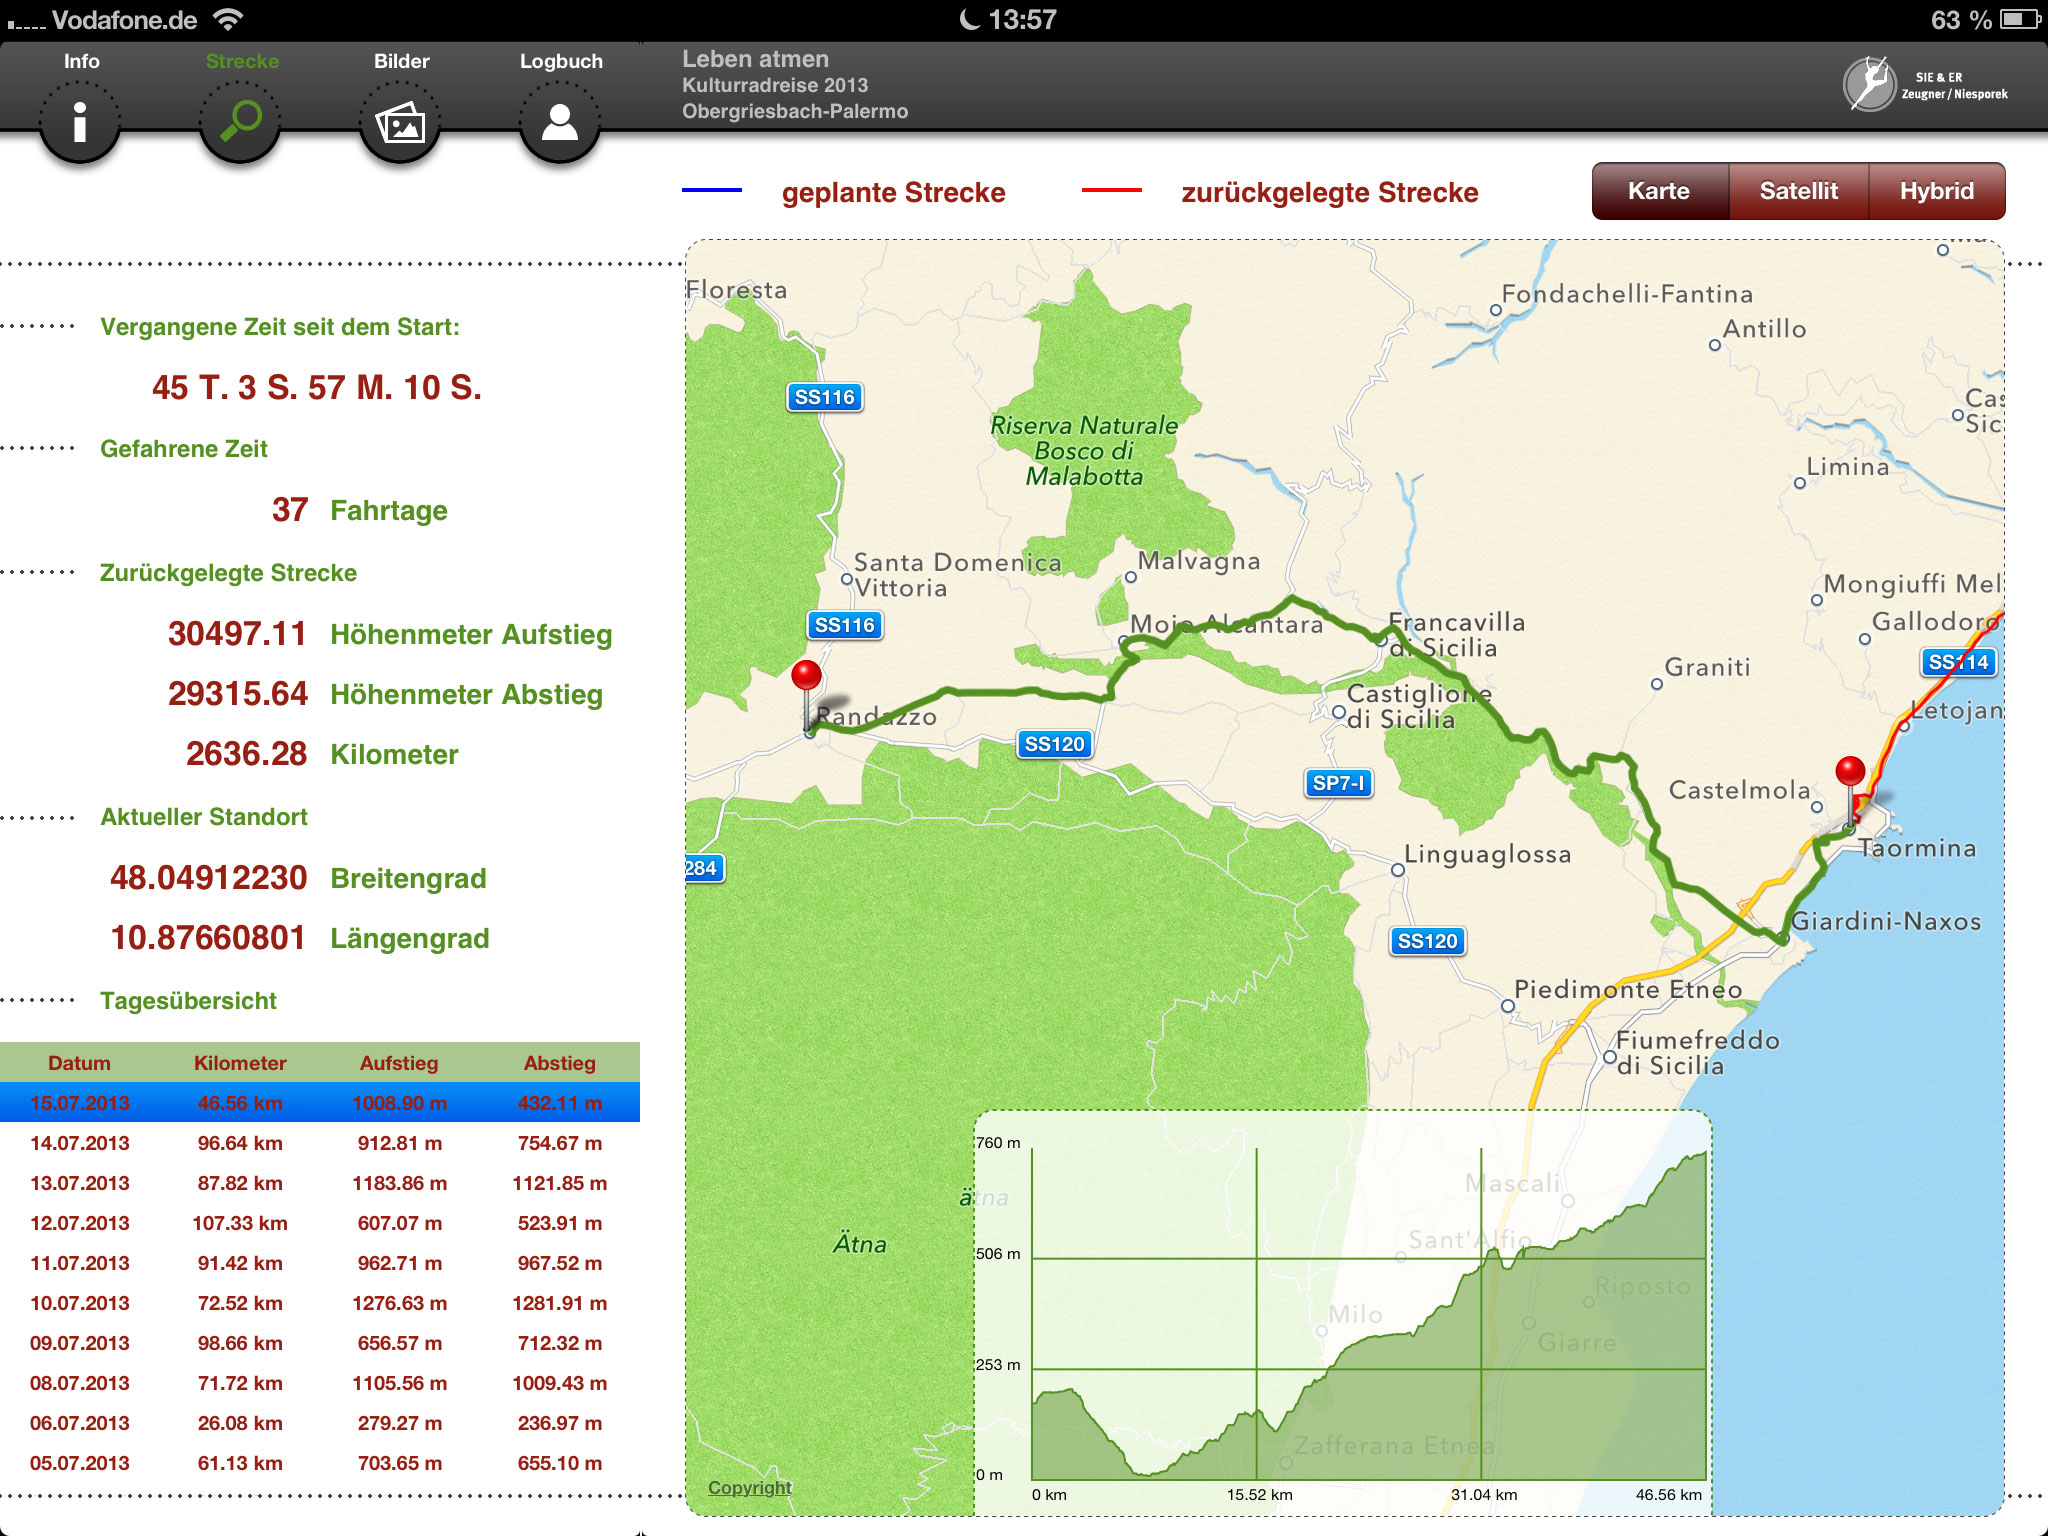
Task: Tap the Piedimonte Etneo map label
Action: (x=1628, y=989)
